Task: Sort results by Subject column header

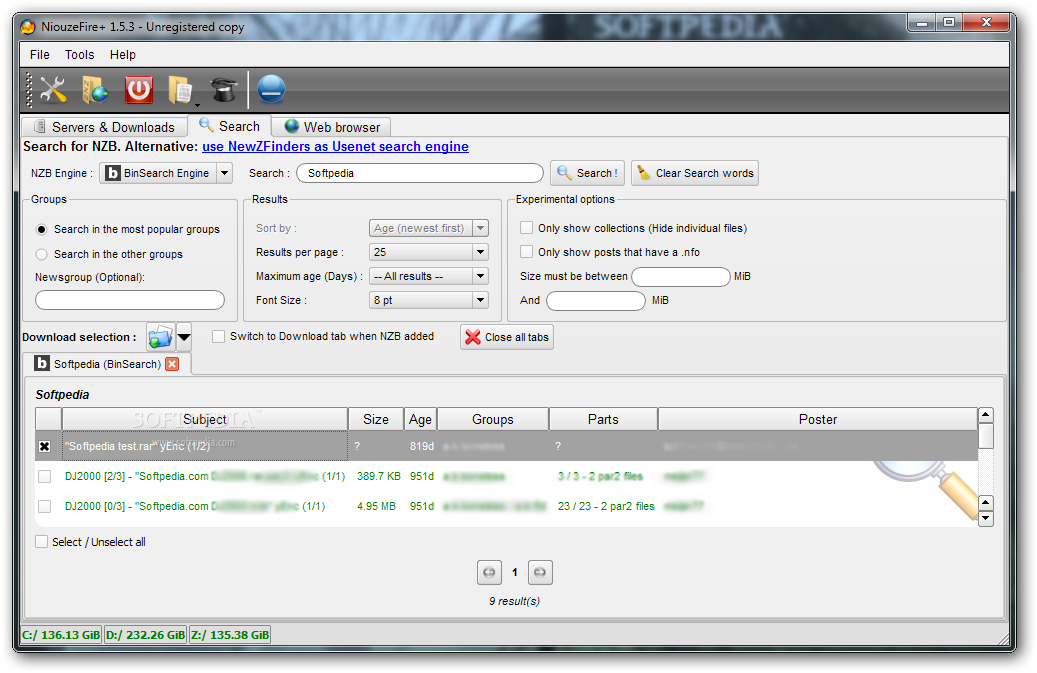Action: [x=205, y=419]
